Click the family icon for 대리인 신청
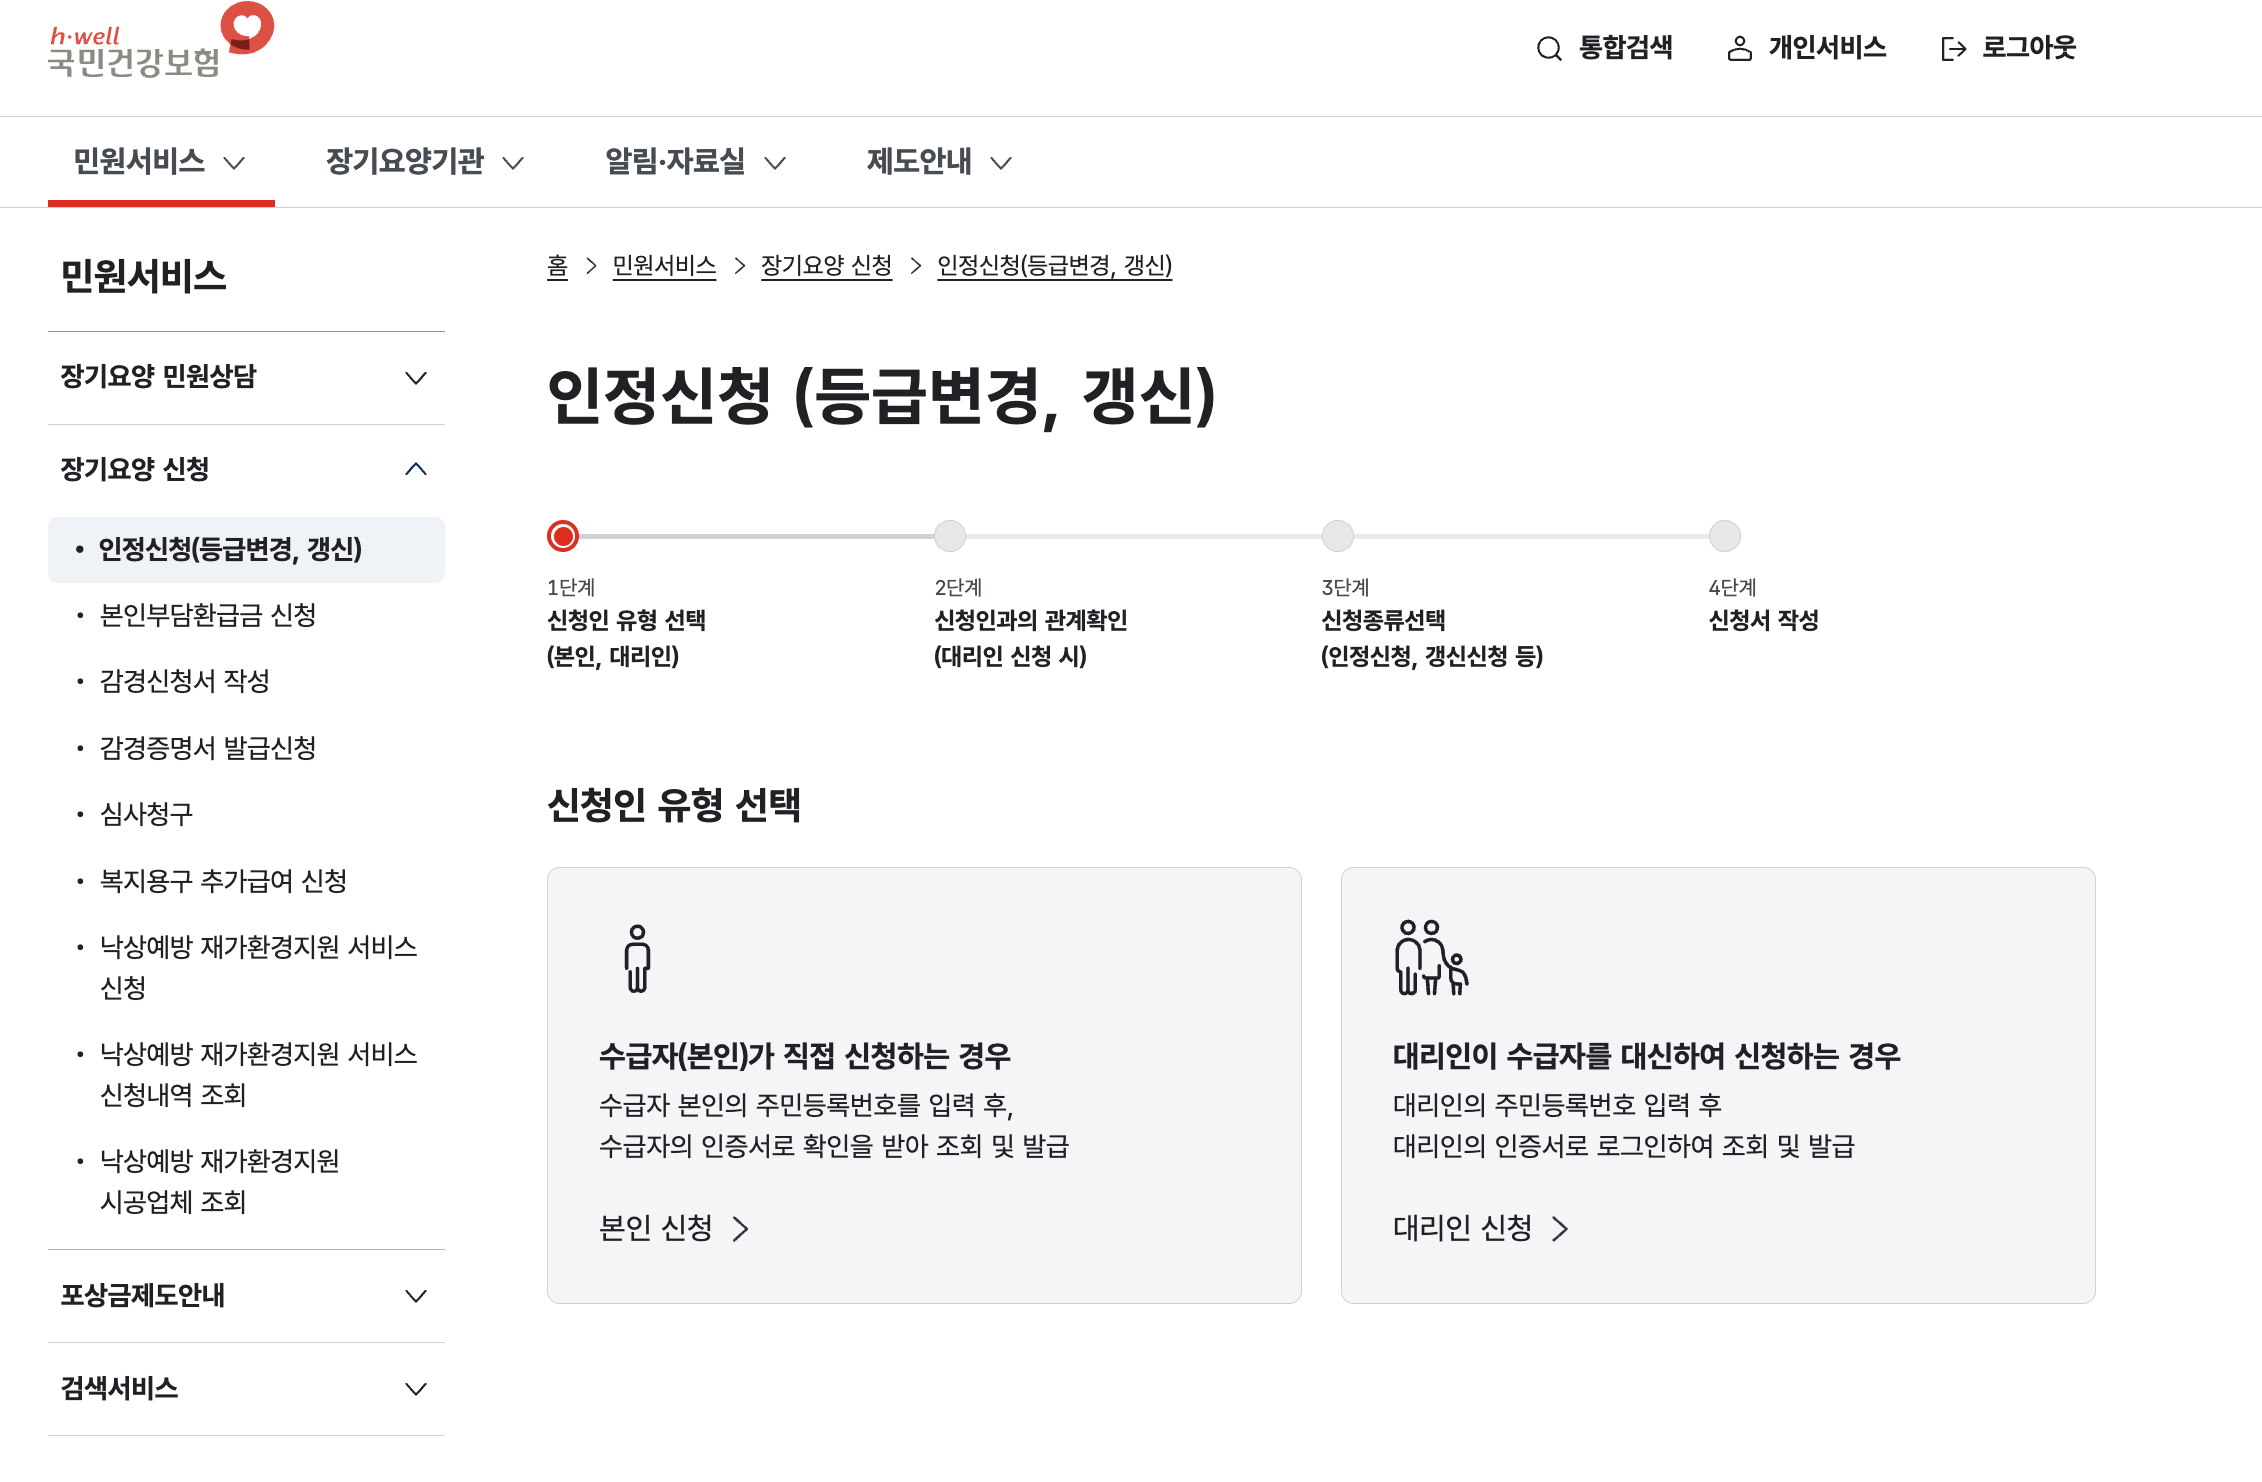2262x1482 pixels. [x=1431, y=958]
